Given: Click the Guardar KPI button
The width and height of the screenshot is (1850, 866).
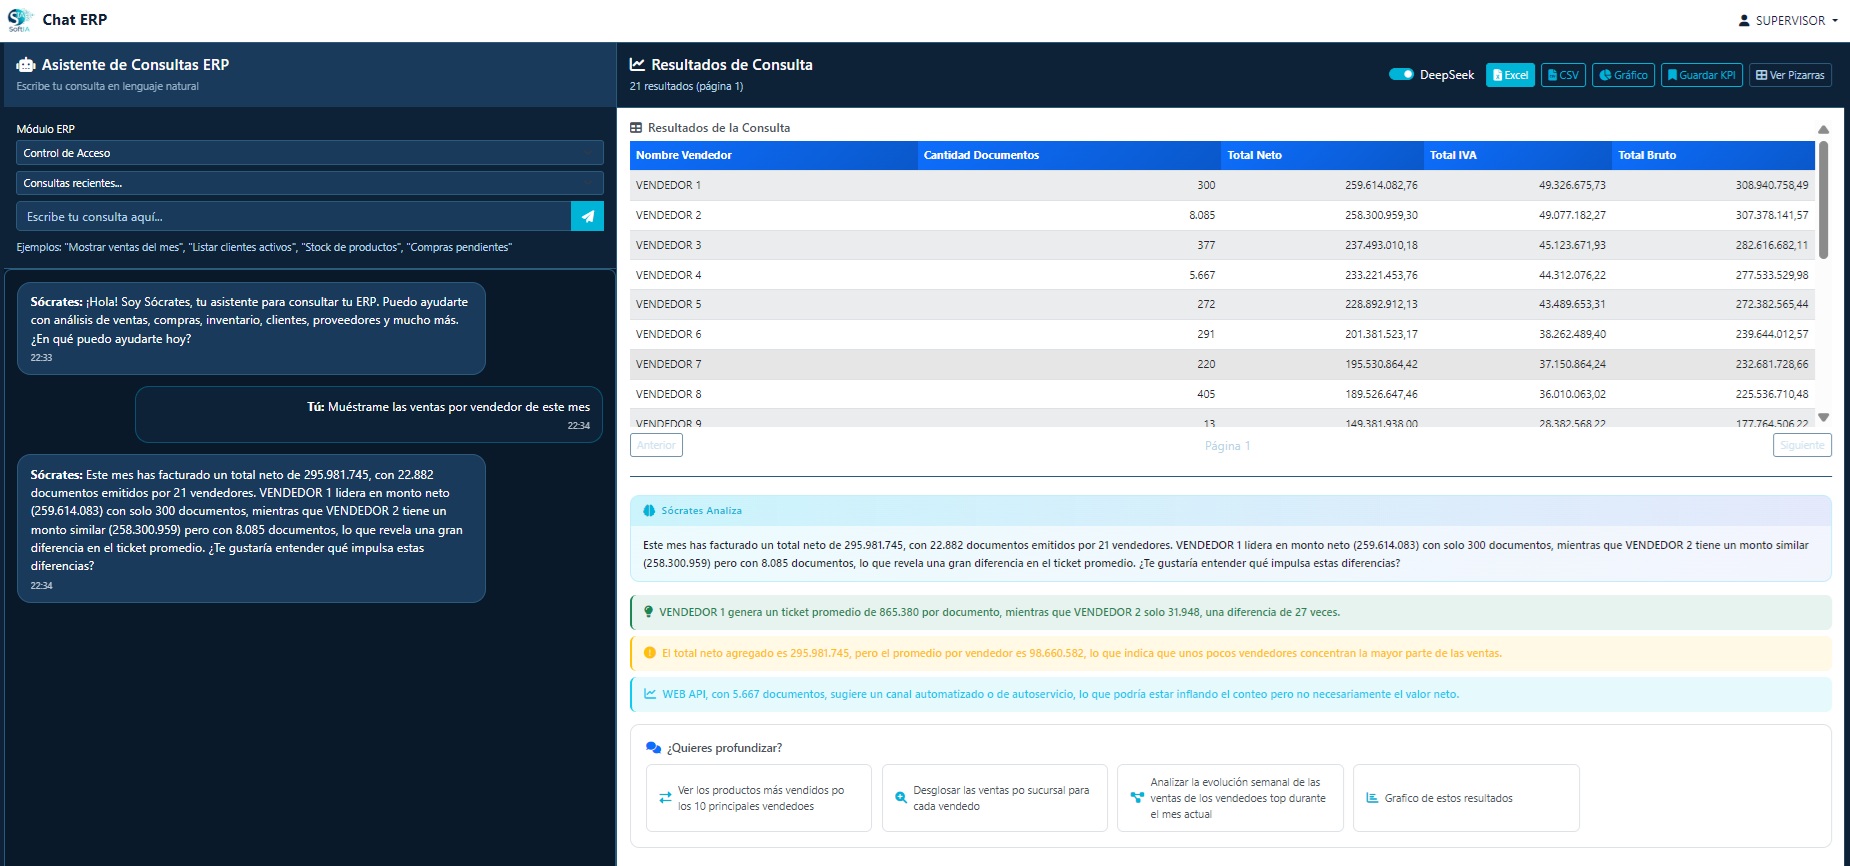Looking at the screenshot, I should point(1701,75).
